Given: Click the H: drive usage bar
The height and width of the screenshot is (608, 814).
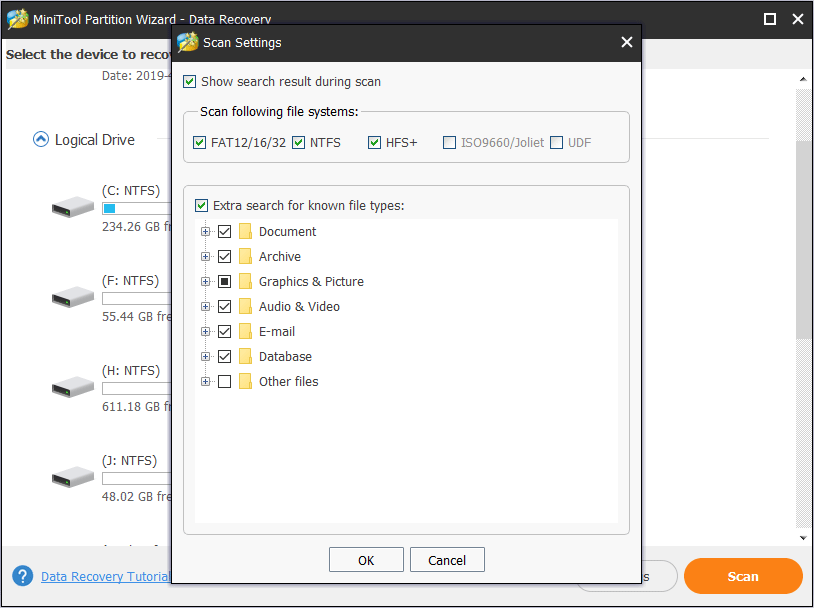Looking at the screenshot, I should [x=137, y=388].
